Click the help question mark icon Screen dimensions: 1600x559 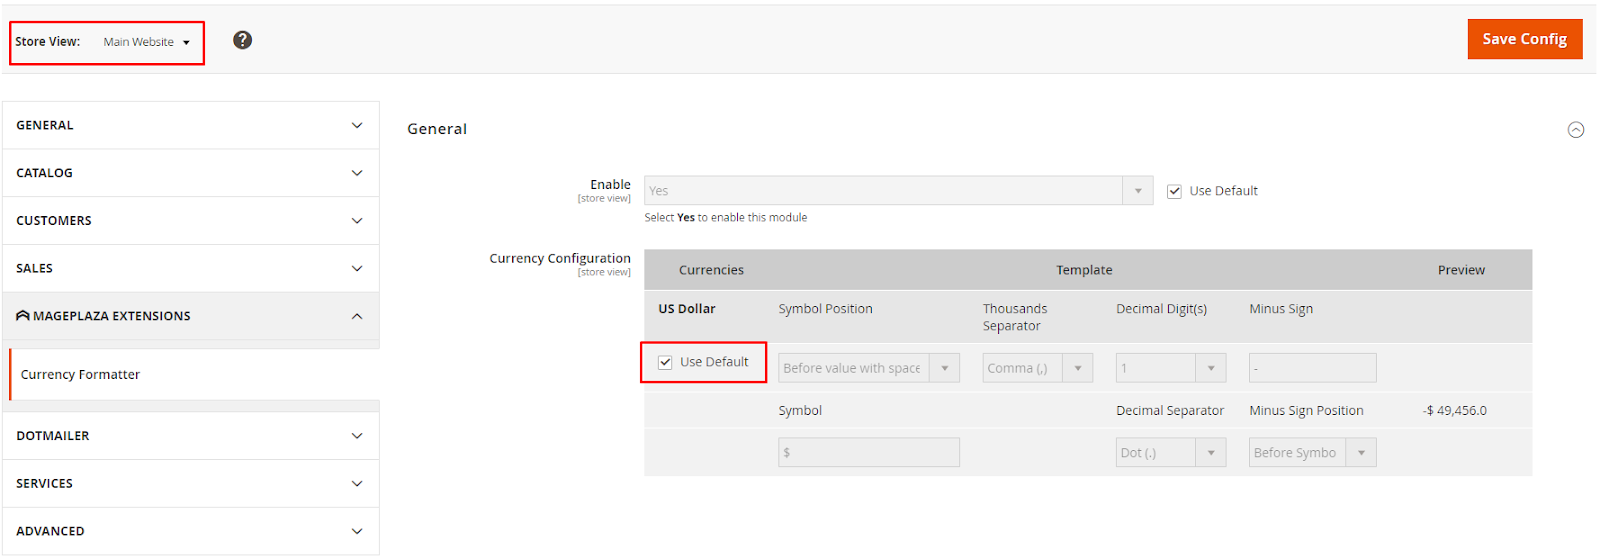pos(242,40)
